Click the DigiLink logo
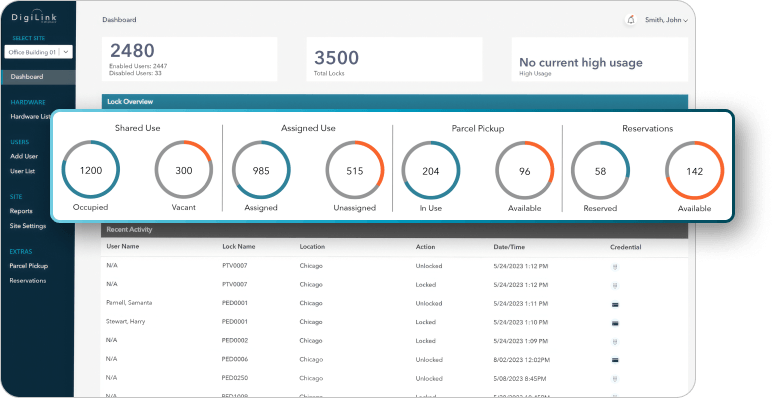773x398 pixels. (x=34, y=18)
